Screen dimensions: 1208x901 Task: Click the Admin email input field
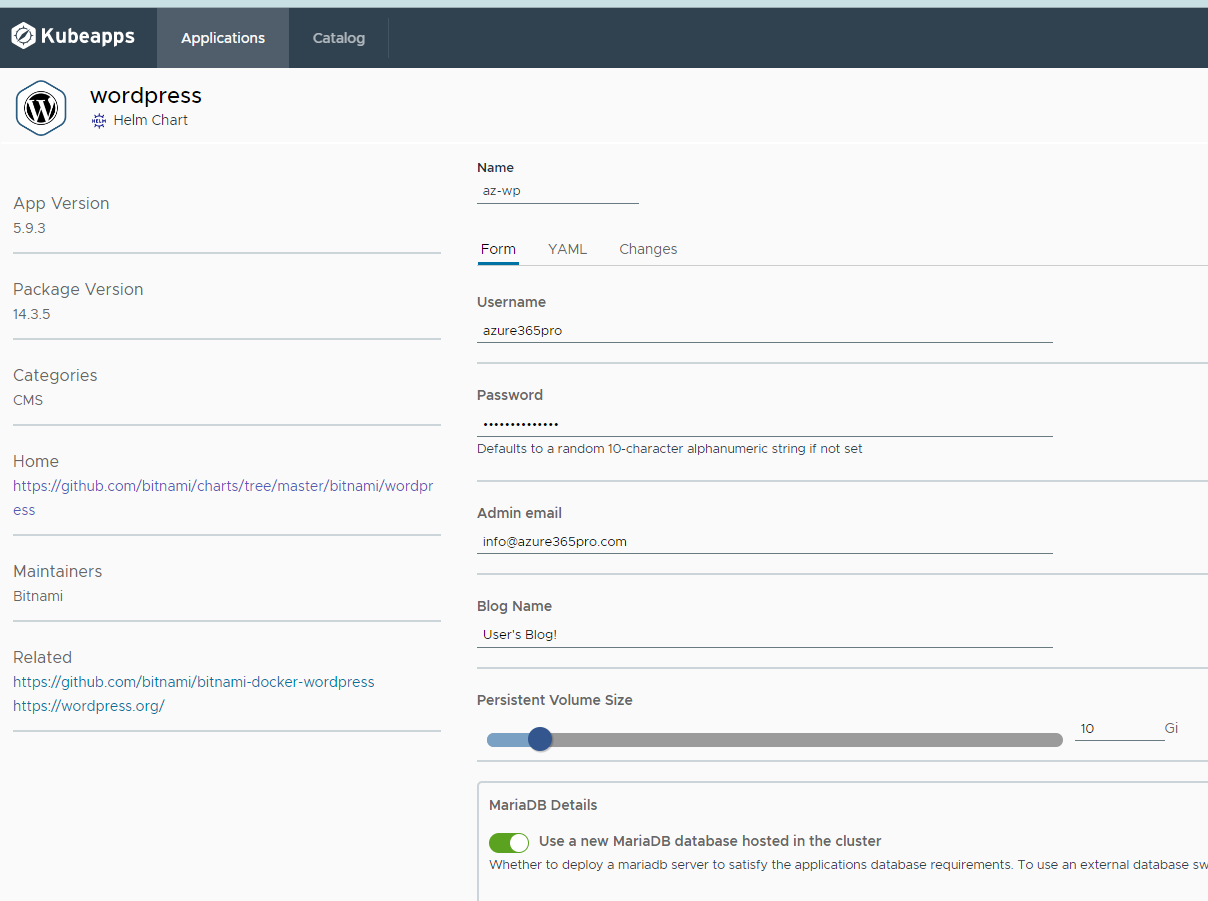[x=765, y=541]
